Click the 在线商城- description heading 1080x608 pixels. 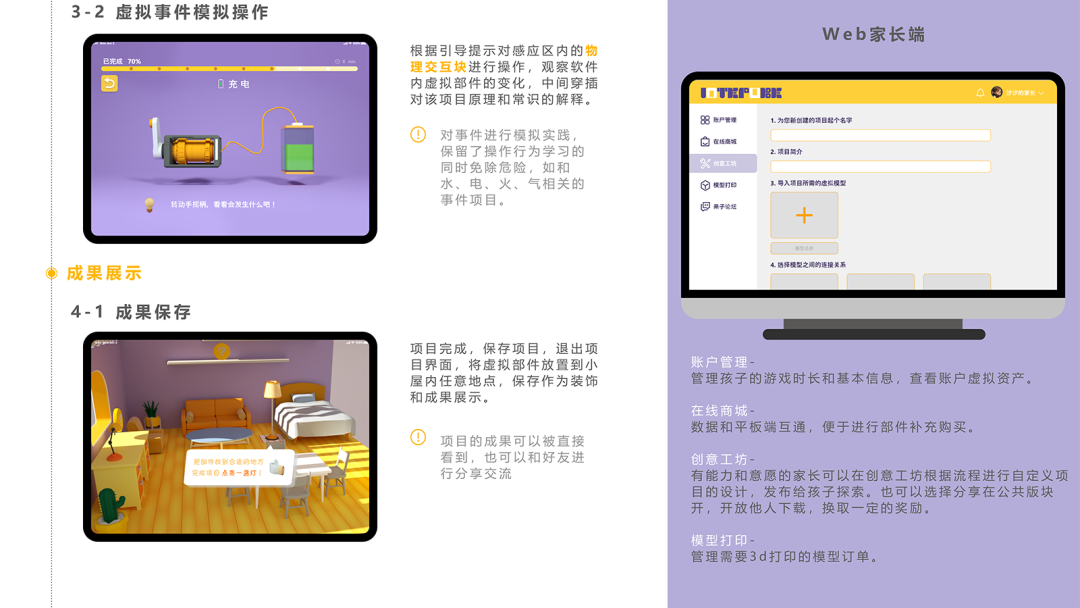pos(723,411)
